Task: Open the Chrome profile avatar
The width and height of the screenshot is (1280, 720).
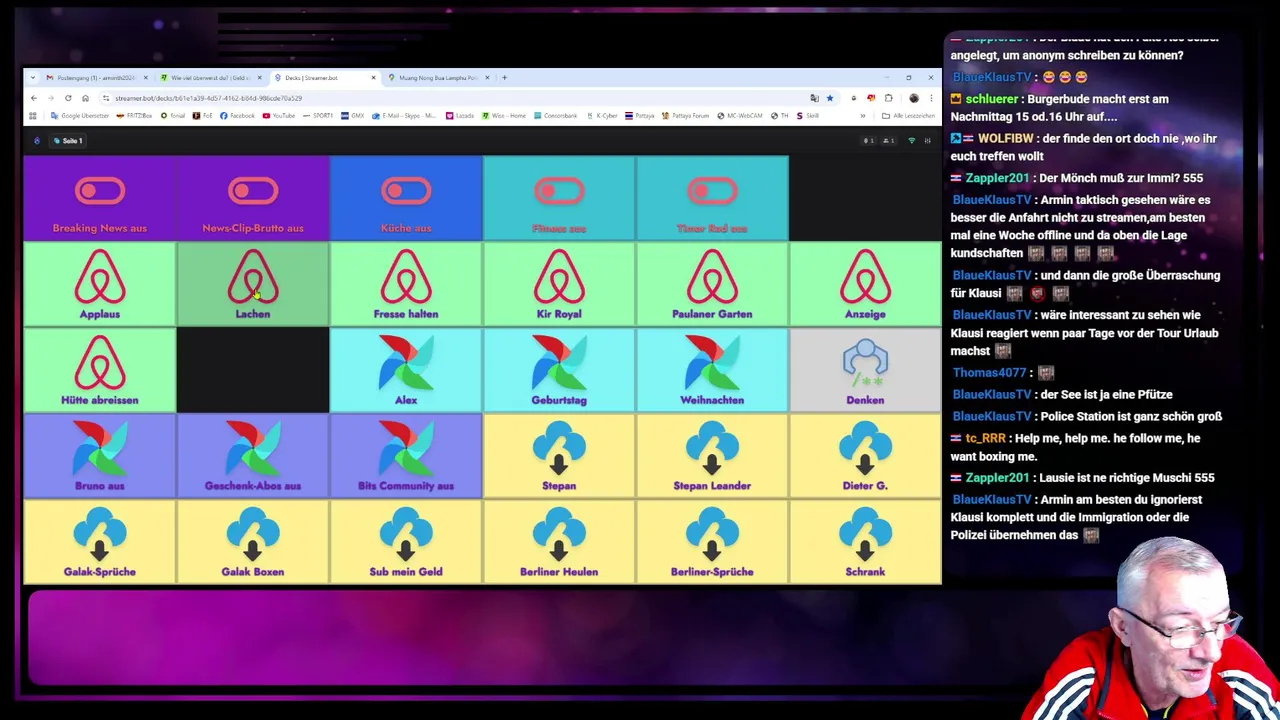Action: 914,98
